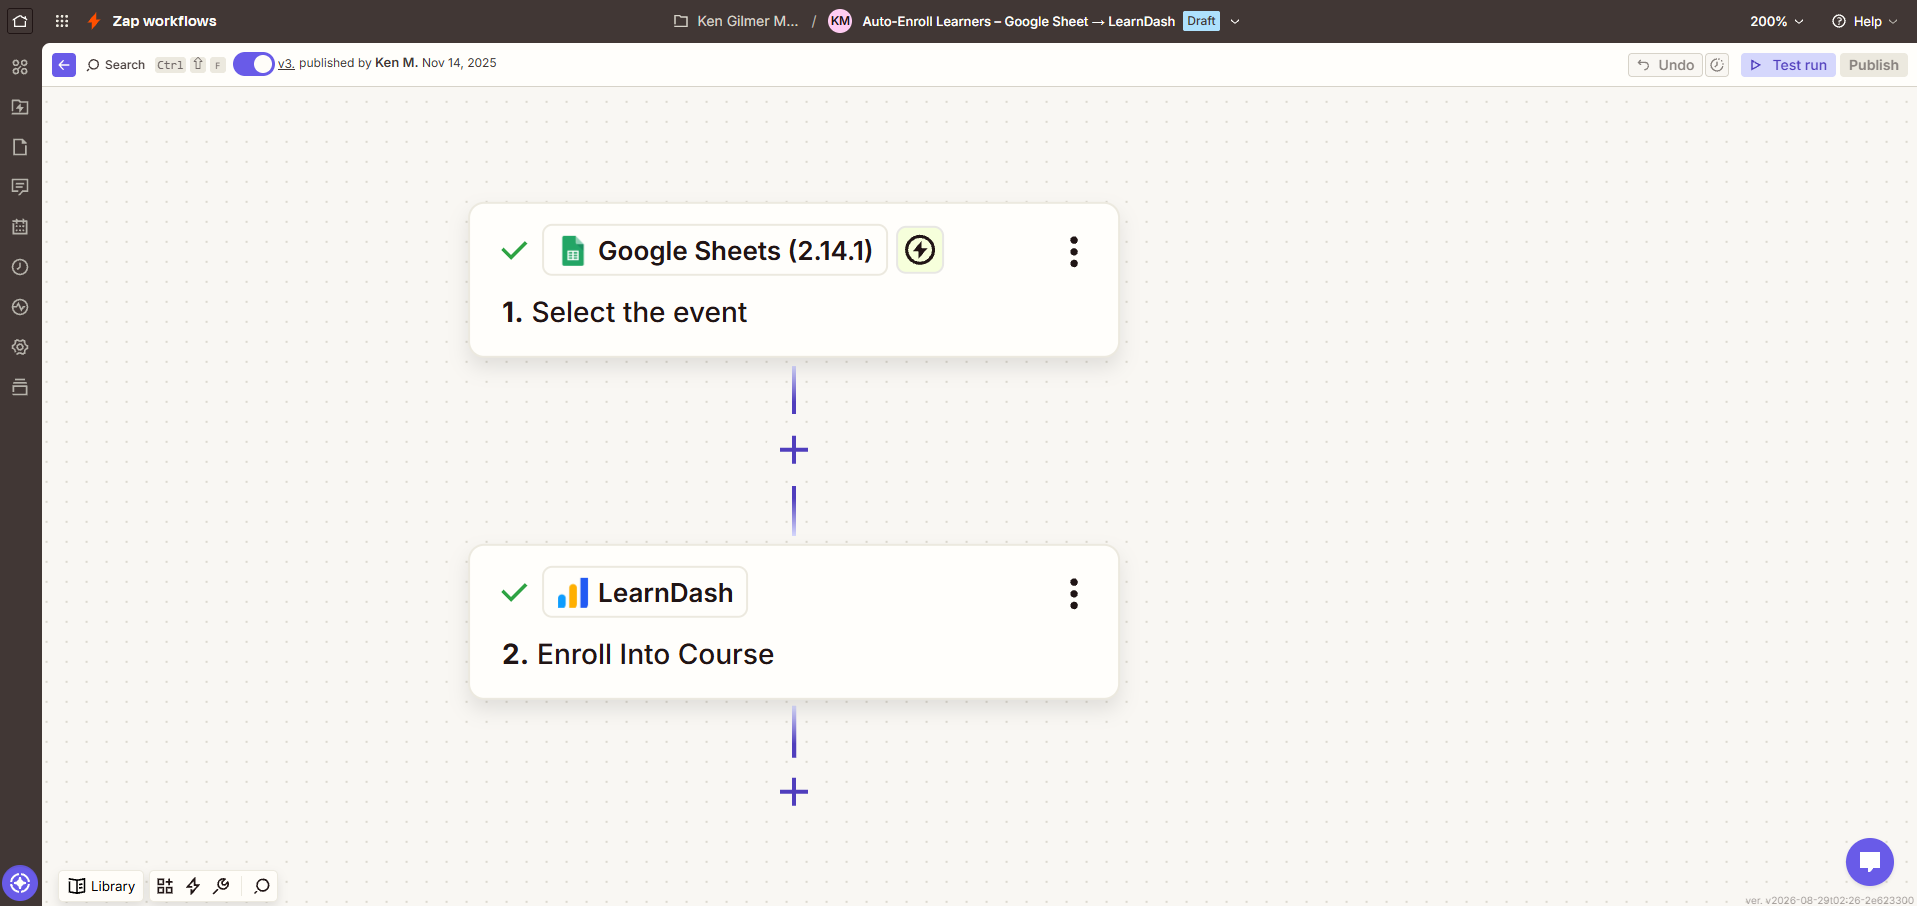The width and height of the screenshot is (1917, 906).
Task: Add a step after Enroll Into Course
Action: [x=794, y=792]
